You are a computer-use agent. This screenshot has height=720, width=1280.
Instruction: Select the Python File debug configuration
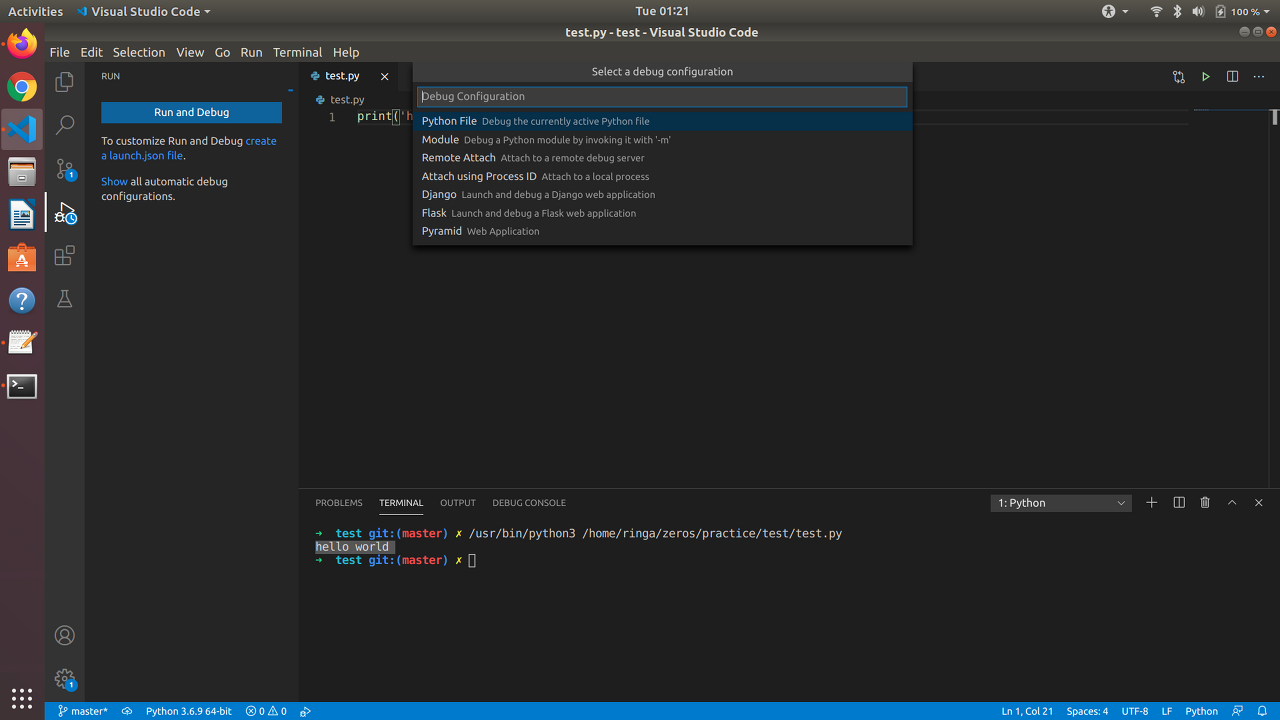pyautogui.click(x=662, y=121)
